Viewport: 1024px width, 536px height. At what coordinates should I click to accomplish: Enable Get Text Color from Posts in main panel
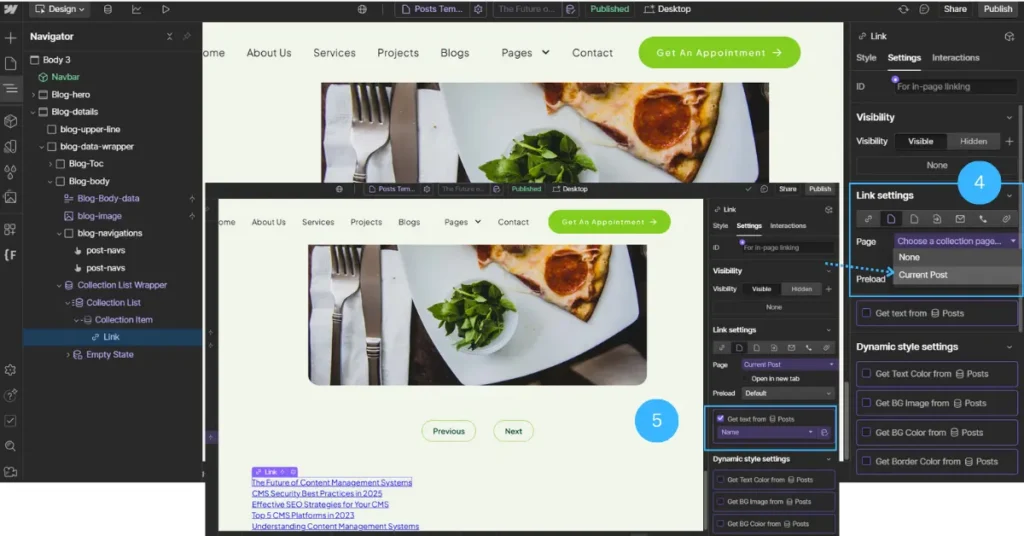866,373
